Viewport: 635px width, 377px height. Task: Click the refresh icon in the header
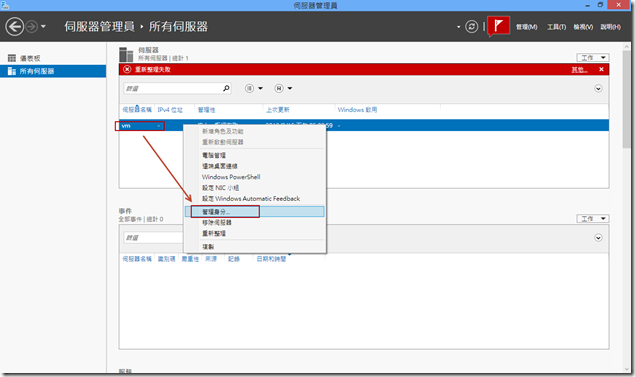(x=471, y=27)
